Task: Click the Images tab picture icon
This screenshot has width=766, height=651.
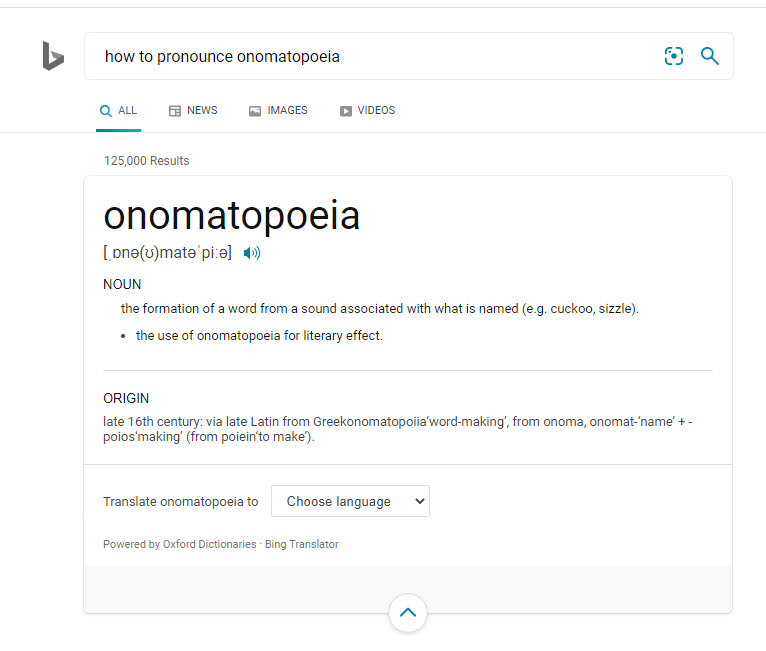Action: pos(255,111)
